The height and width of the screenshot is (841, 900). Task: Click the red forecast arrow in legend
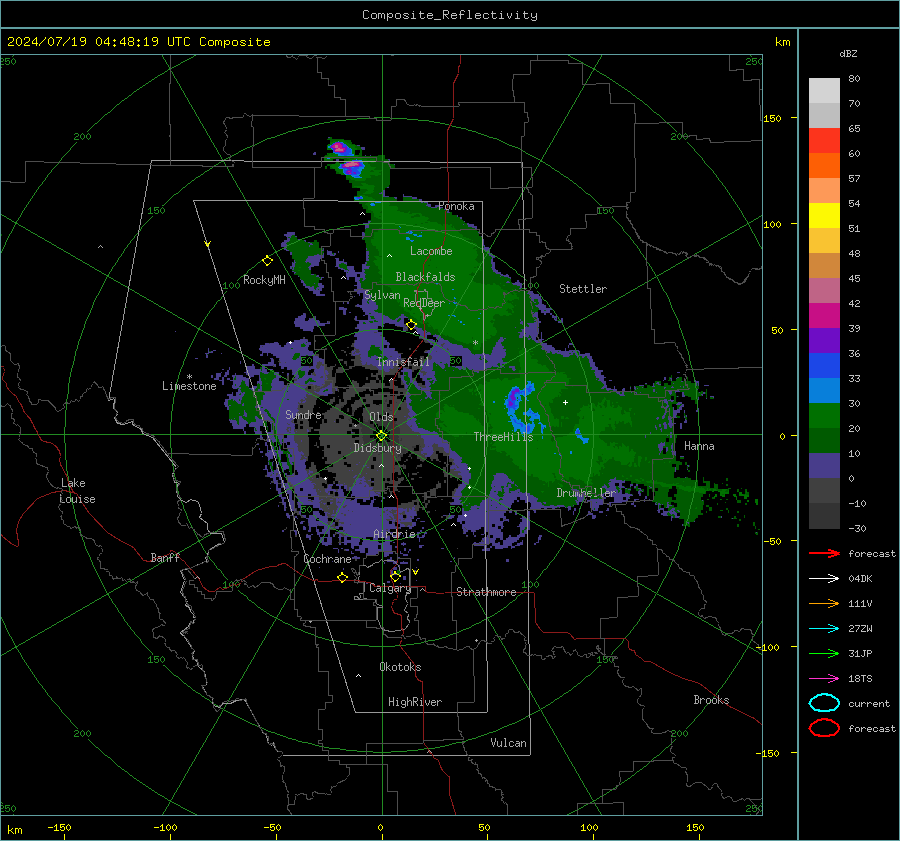tap(824, 553)
